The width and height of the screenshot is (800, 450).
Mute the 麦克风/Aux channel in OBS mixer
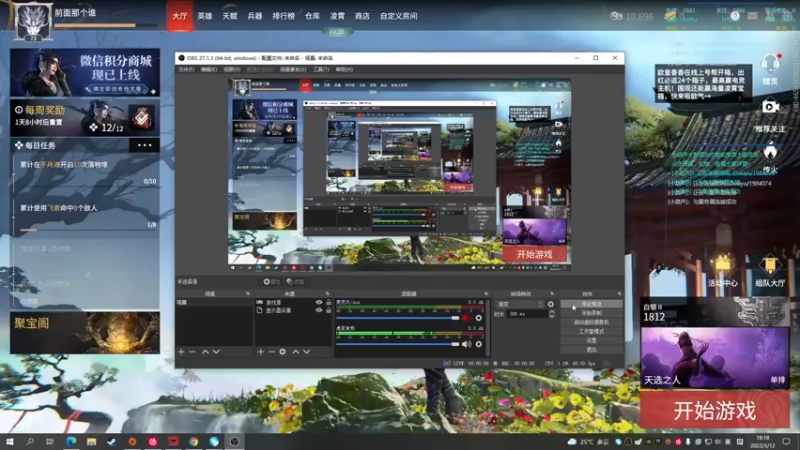coord(466,318)
